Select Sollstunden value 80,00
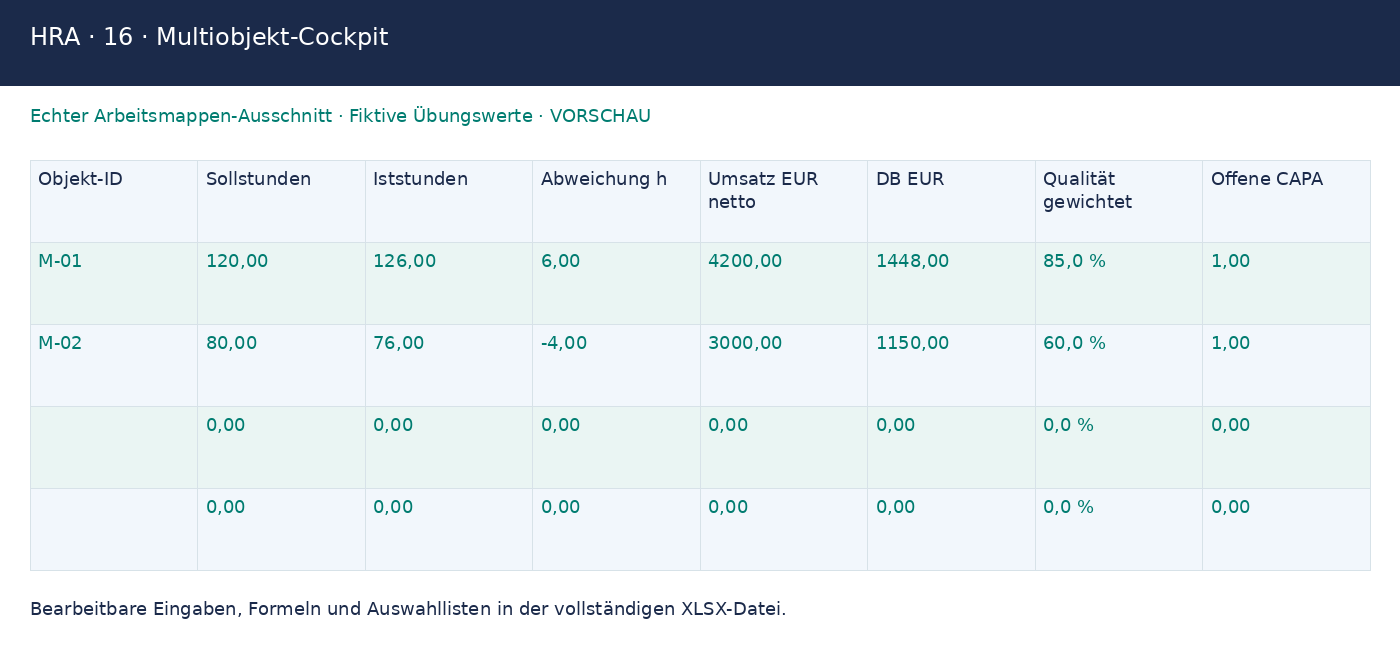The width and height of the screenshot is (1400, 650). (281, 365)
